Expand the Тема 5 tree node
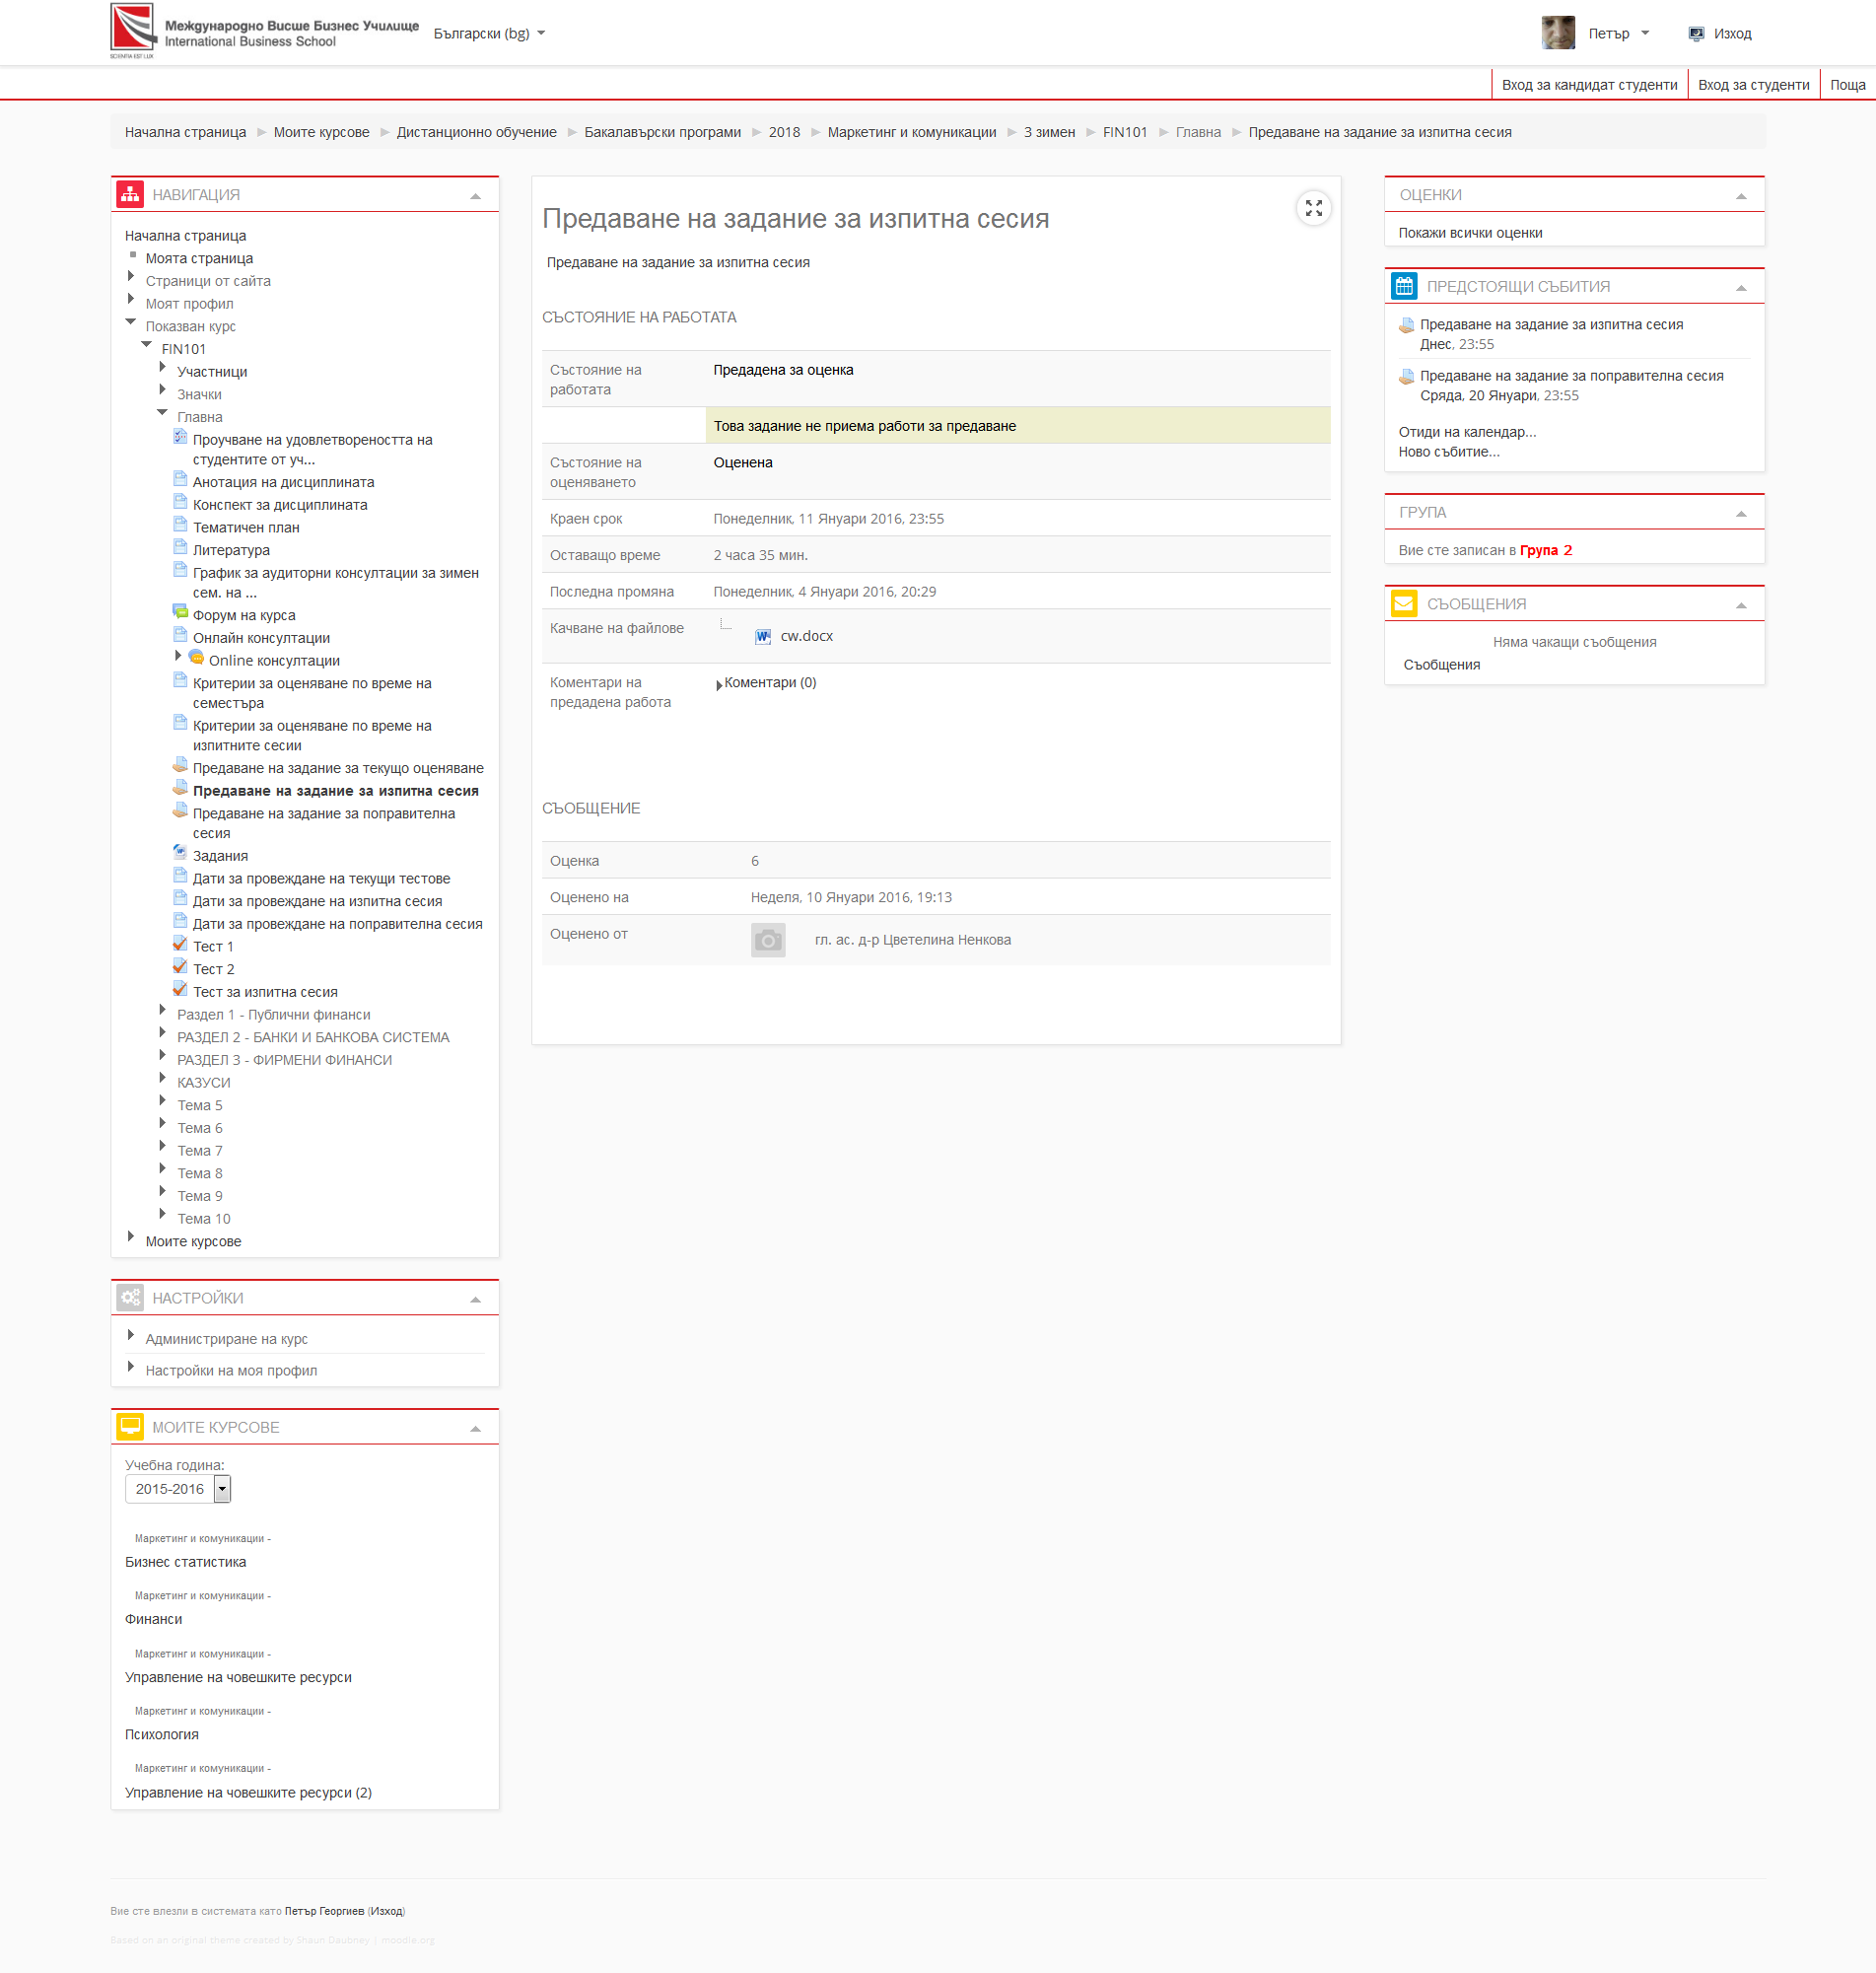This screenshot has height=1973, width=1876. [x=162, y=1102]
